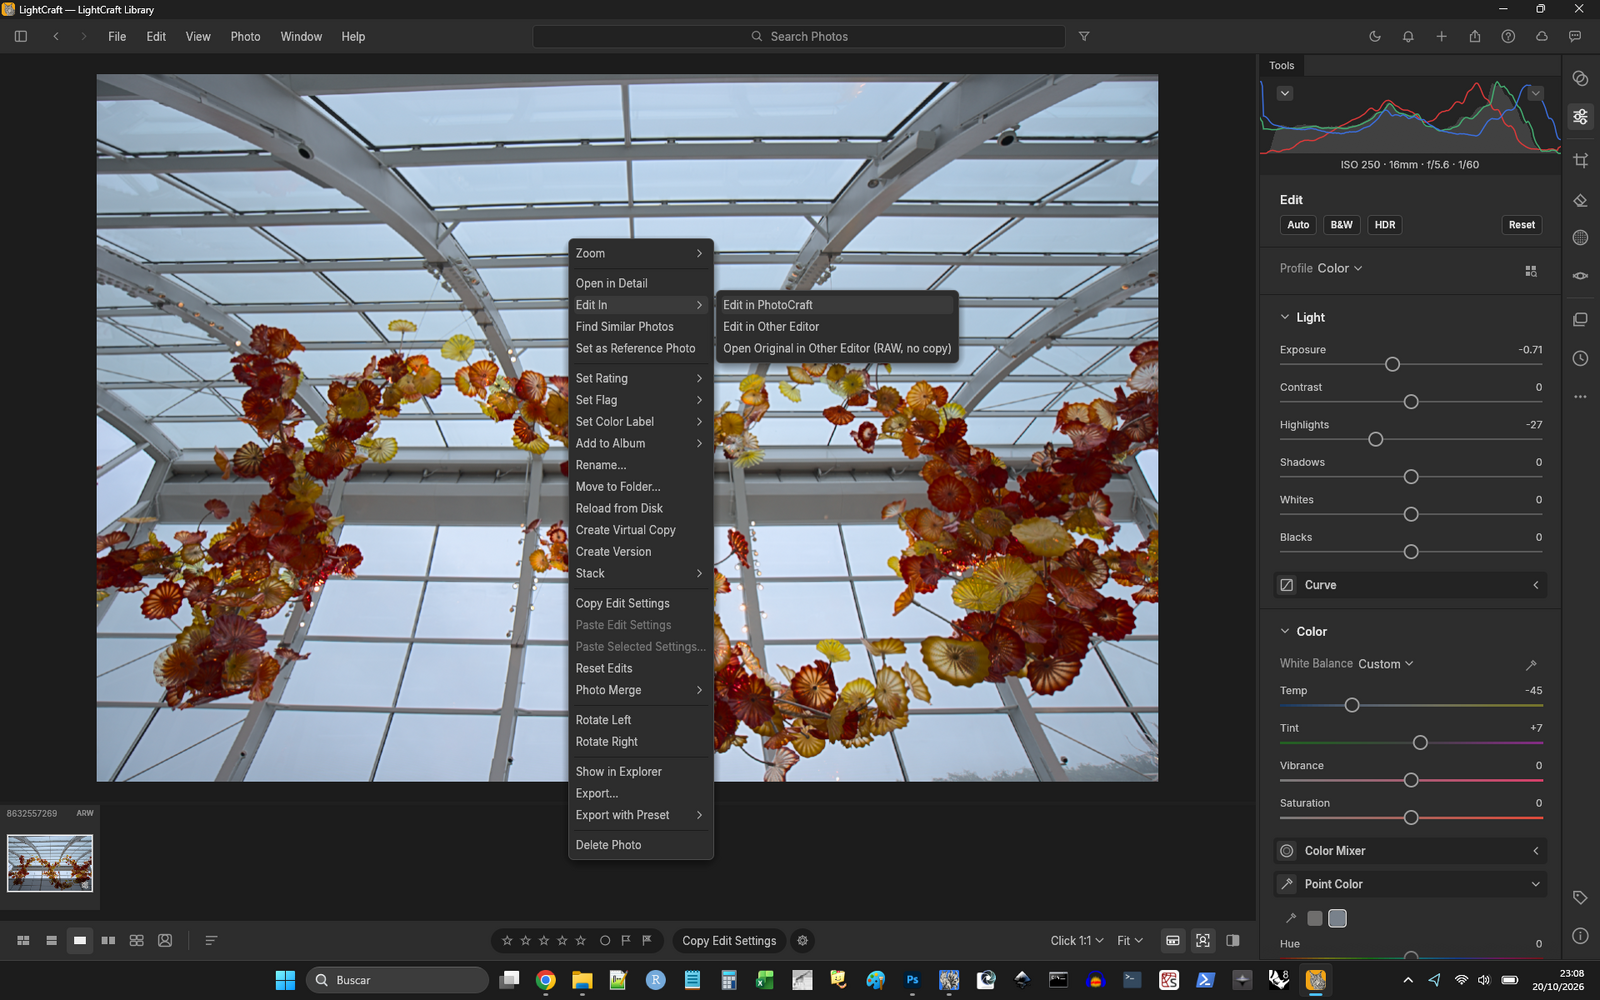Open the White Balance Custom dropdown
1600x1000 pixels.
(x=1385, y=664)
